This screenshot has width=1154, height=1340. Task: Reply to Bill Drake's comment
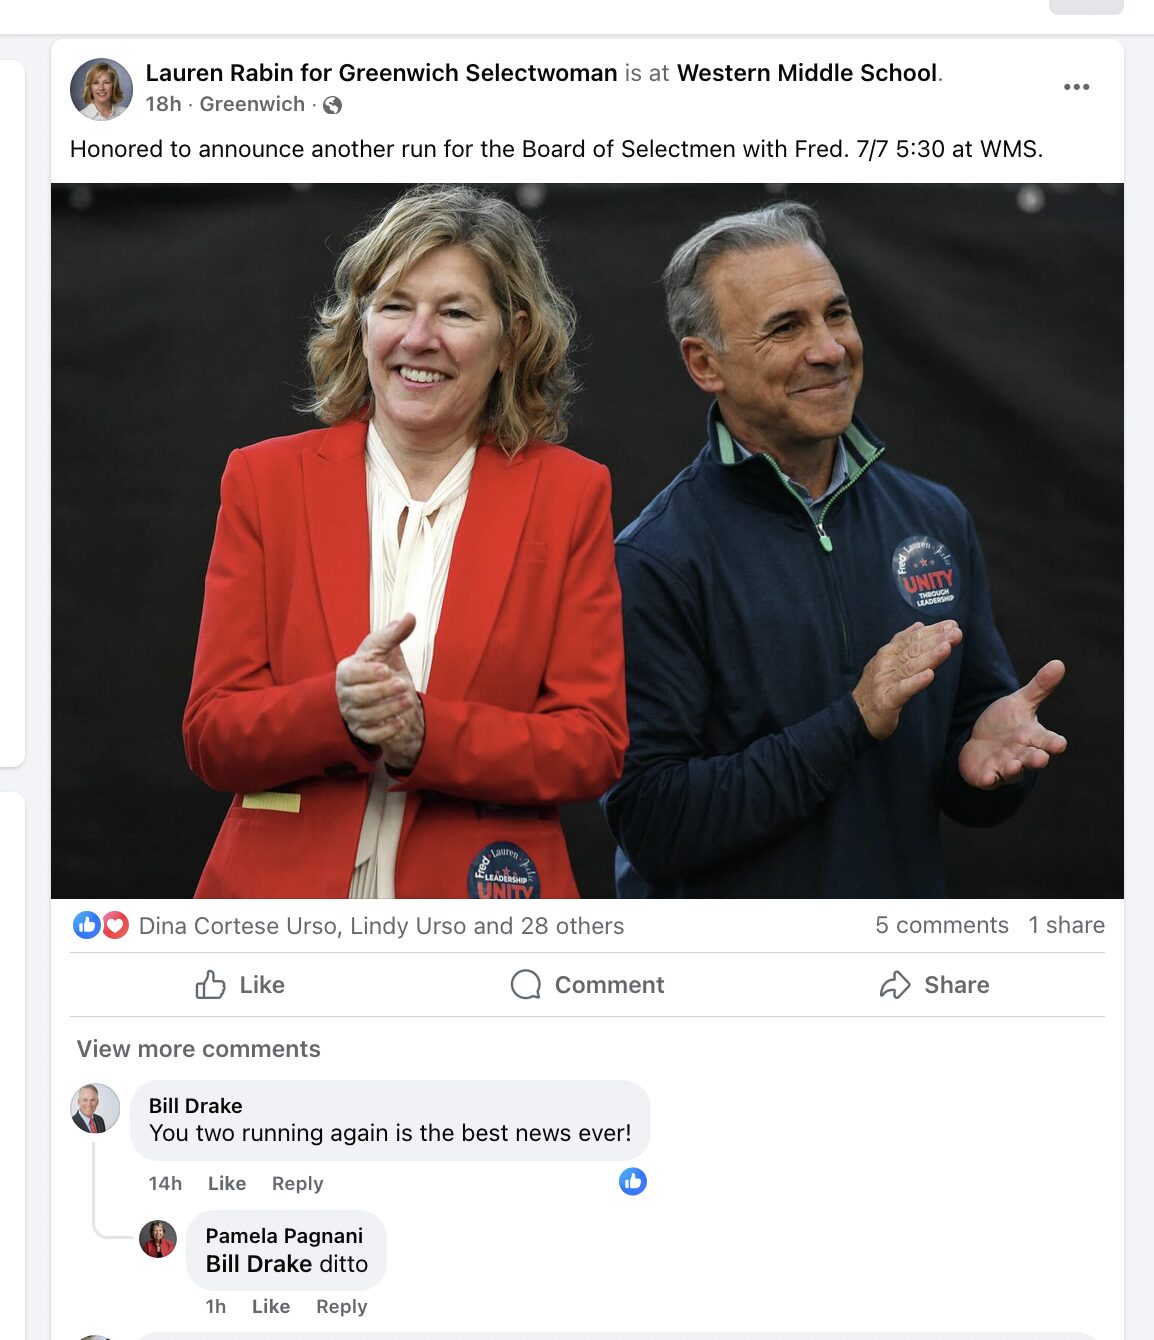[297, 1183]
